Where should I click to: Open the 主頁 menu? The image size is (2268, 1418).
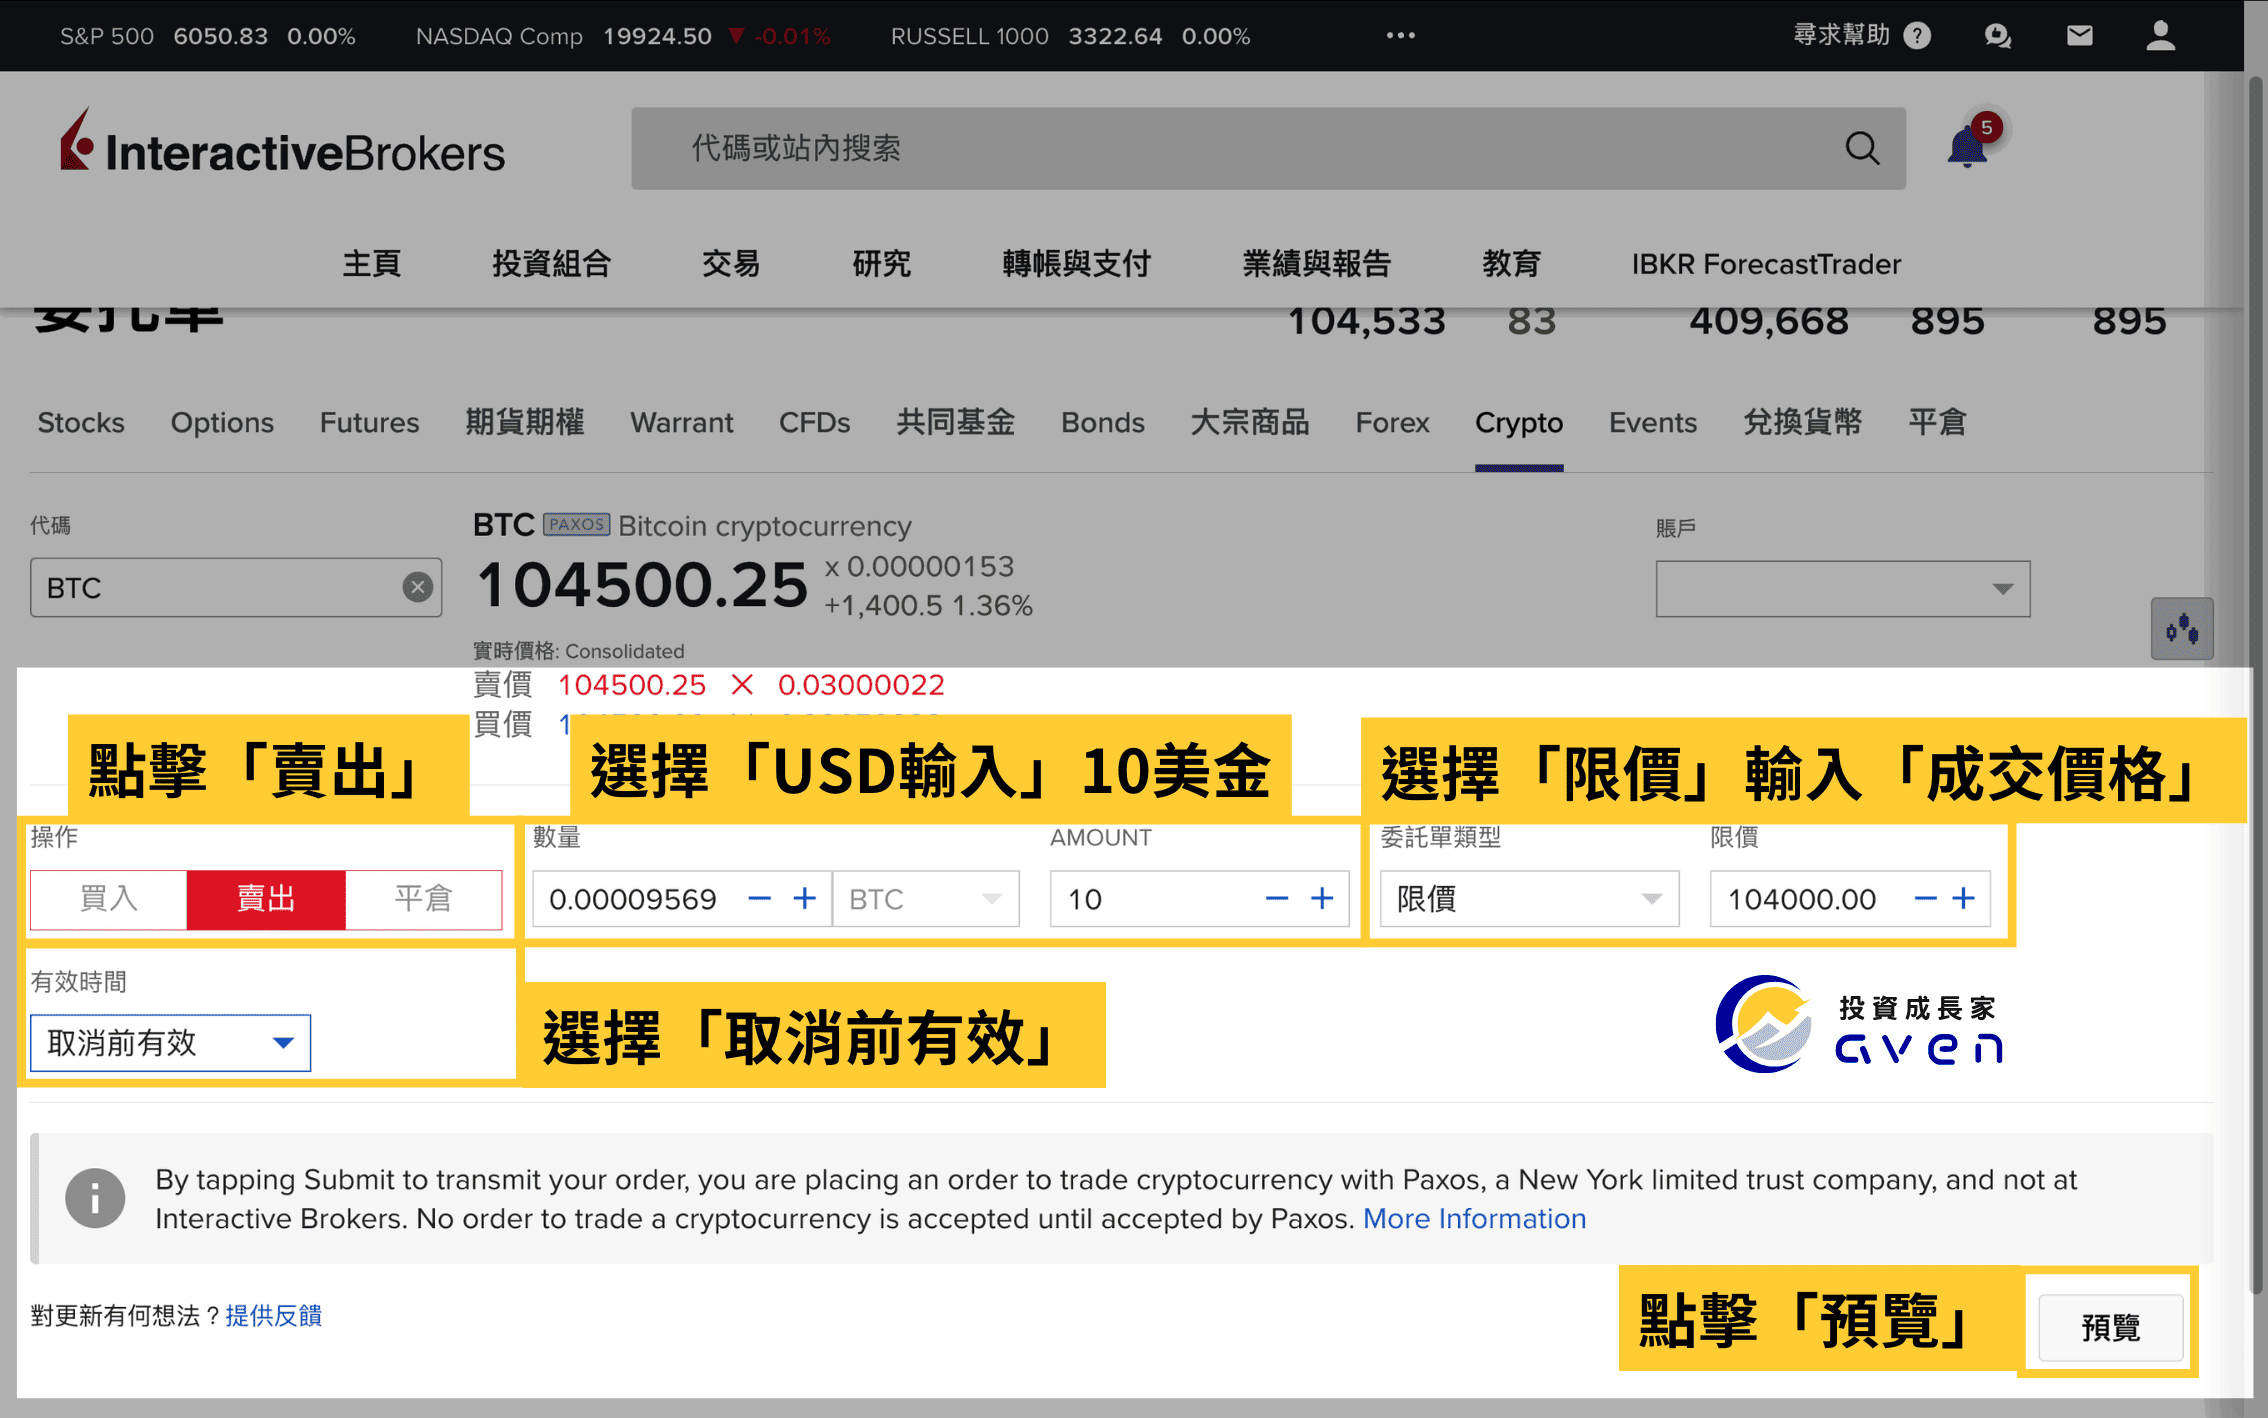[372, 264]
